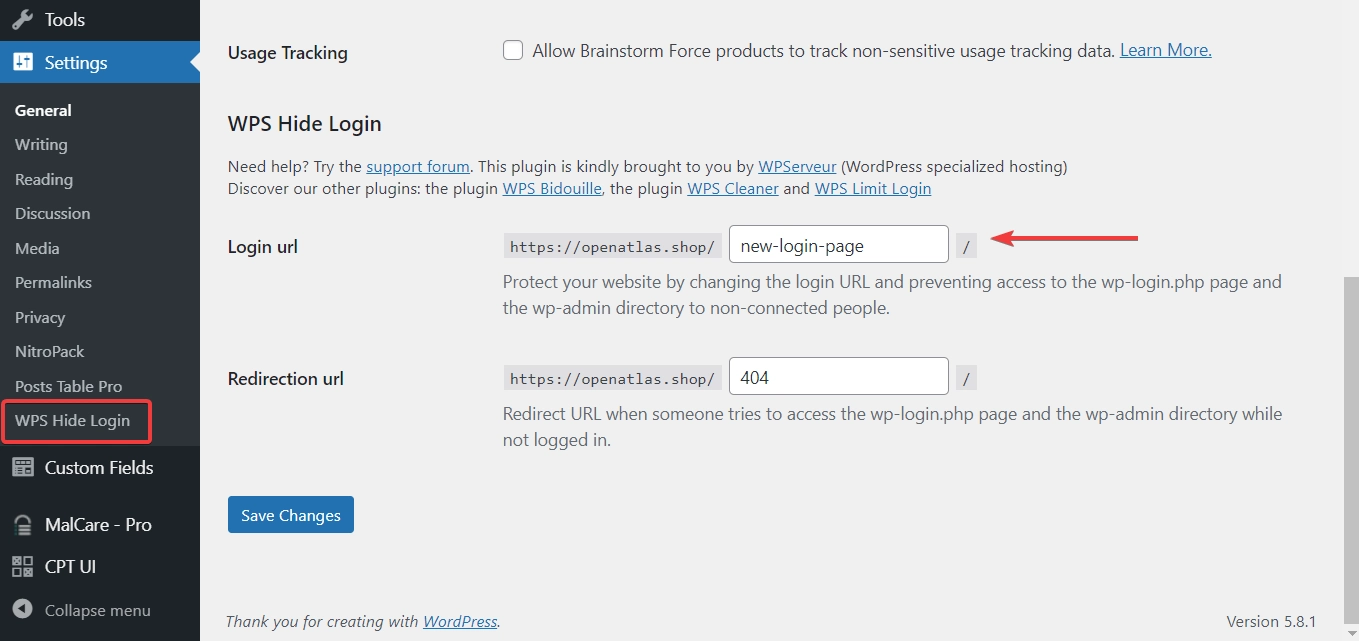The height and width of the screenshot is (641, 1359).
Task: Open the support forum link
Action: (418, 166)
